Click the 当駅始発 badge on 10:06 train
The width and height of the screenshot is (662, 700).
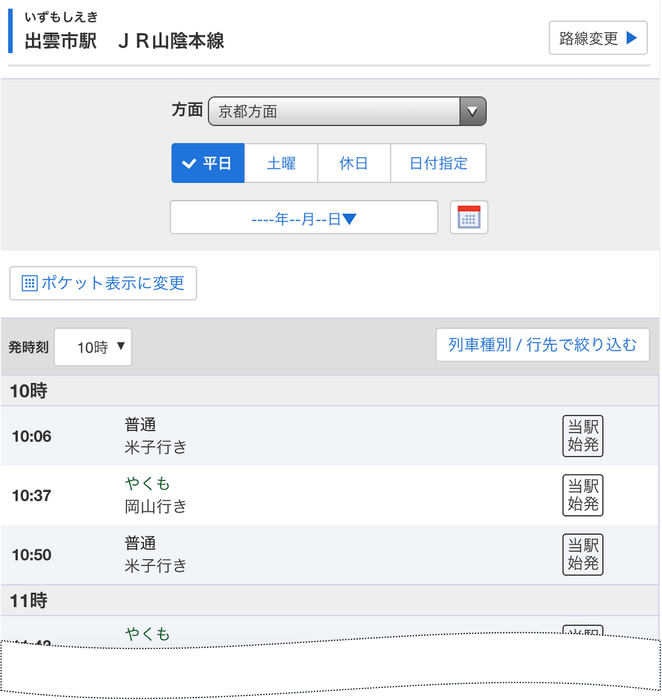point(582,436)
